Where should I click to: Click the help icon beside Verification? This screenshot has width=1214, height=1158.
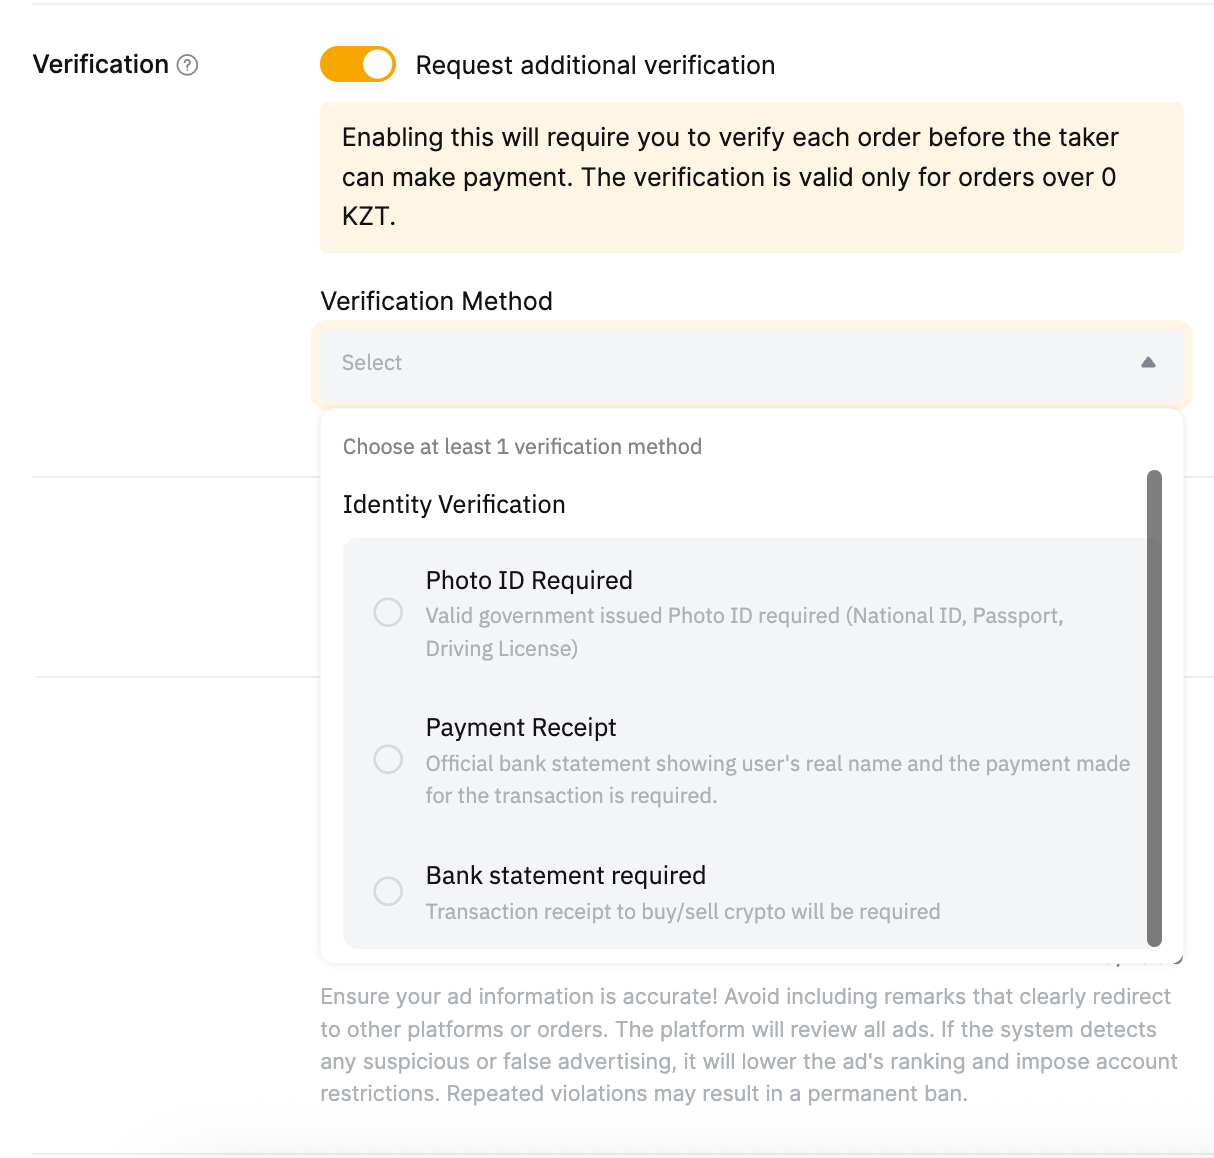click(187, 65)
